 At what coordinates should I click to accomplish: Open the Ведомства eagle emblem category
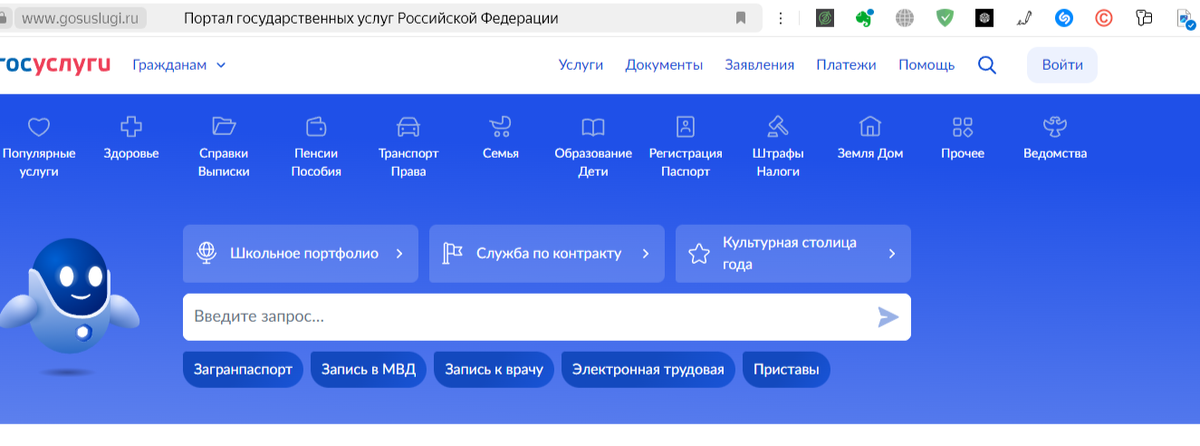pyautogui.click(x=1055, y=138)
